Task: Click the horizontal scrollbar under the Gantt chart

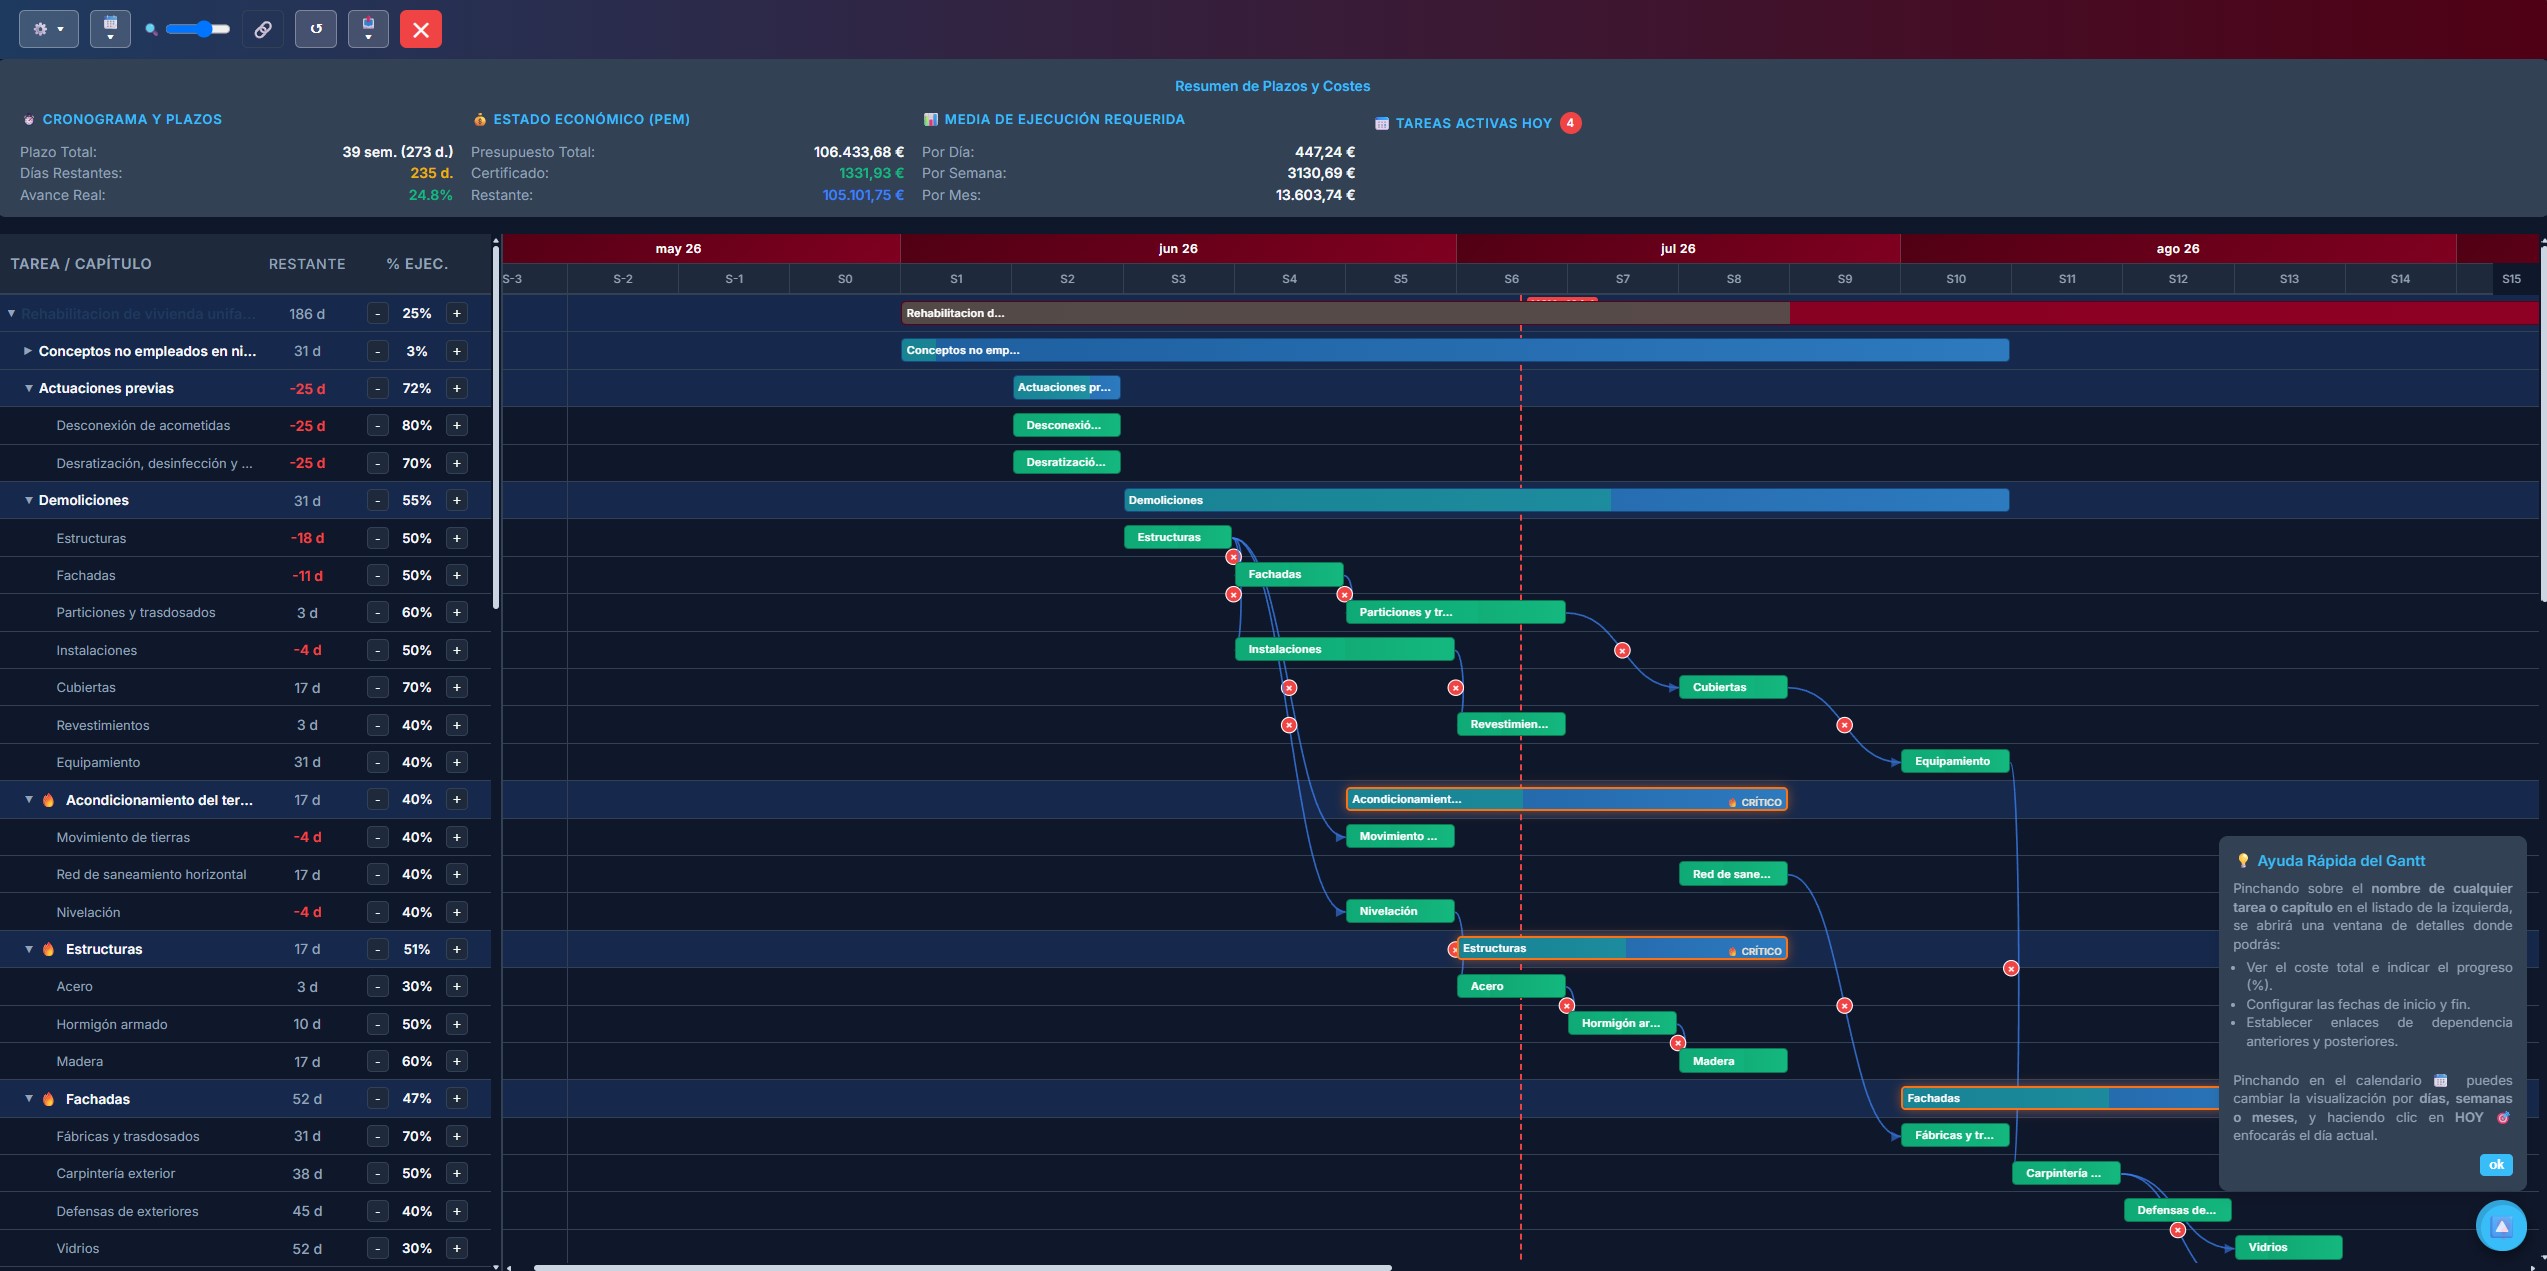Action: [x=962, y=1267]
